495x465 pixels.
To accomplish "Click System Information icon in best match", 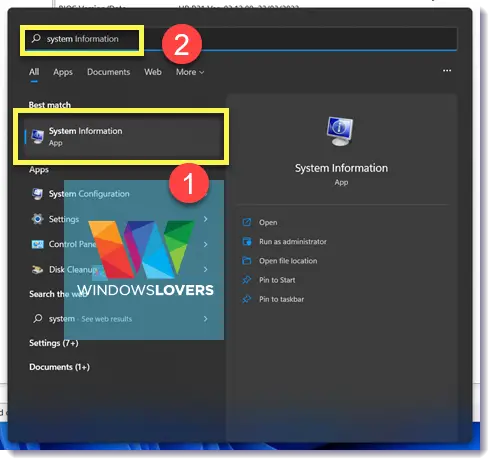I will 37,137.
